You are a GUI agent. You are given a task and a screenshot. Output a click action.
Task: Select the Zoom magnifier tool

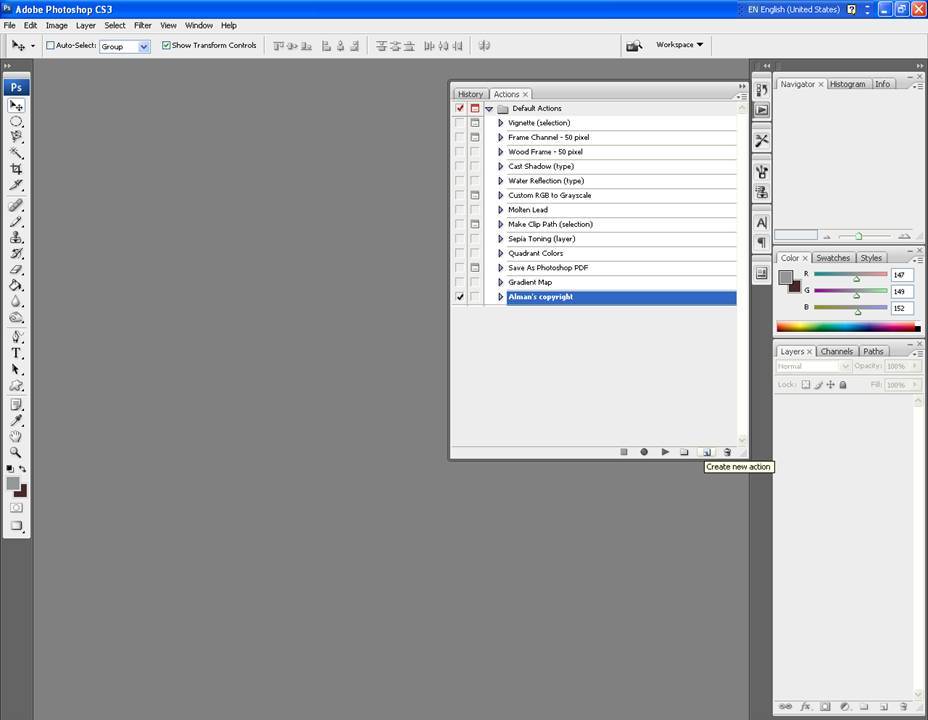16,453
